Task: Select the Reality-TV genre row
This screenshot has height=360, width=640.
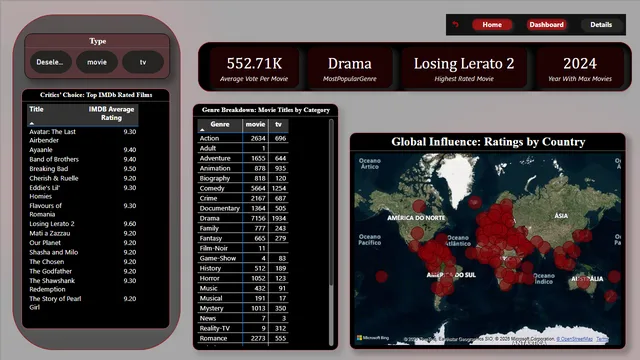Action: [x=243, y=328]
